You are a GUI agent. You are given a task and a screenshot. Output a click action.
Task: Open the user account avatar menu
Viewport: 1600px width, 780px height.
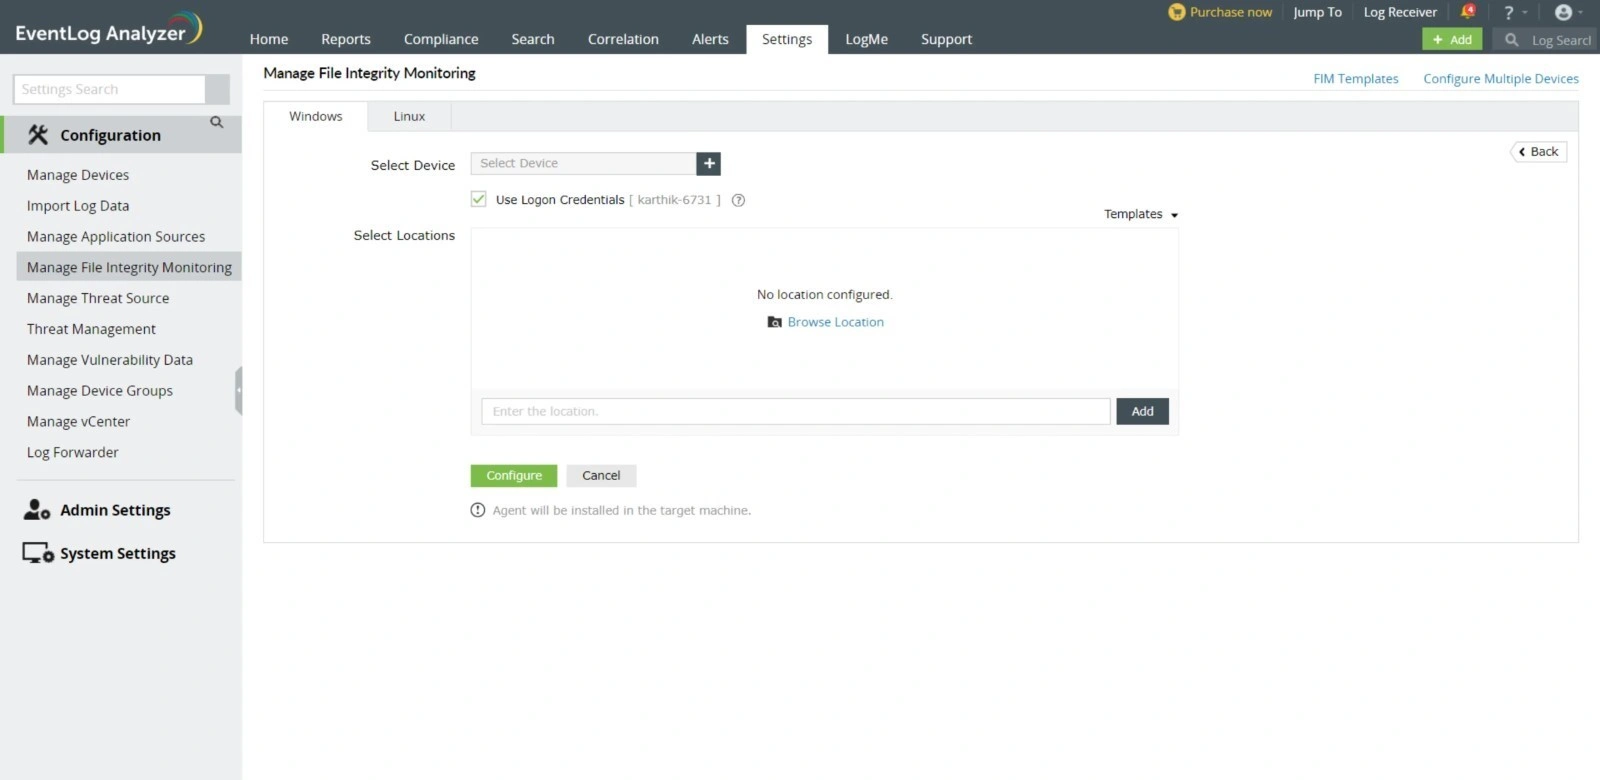click(x=1563, y=12)
